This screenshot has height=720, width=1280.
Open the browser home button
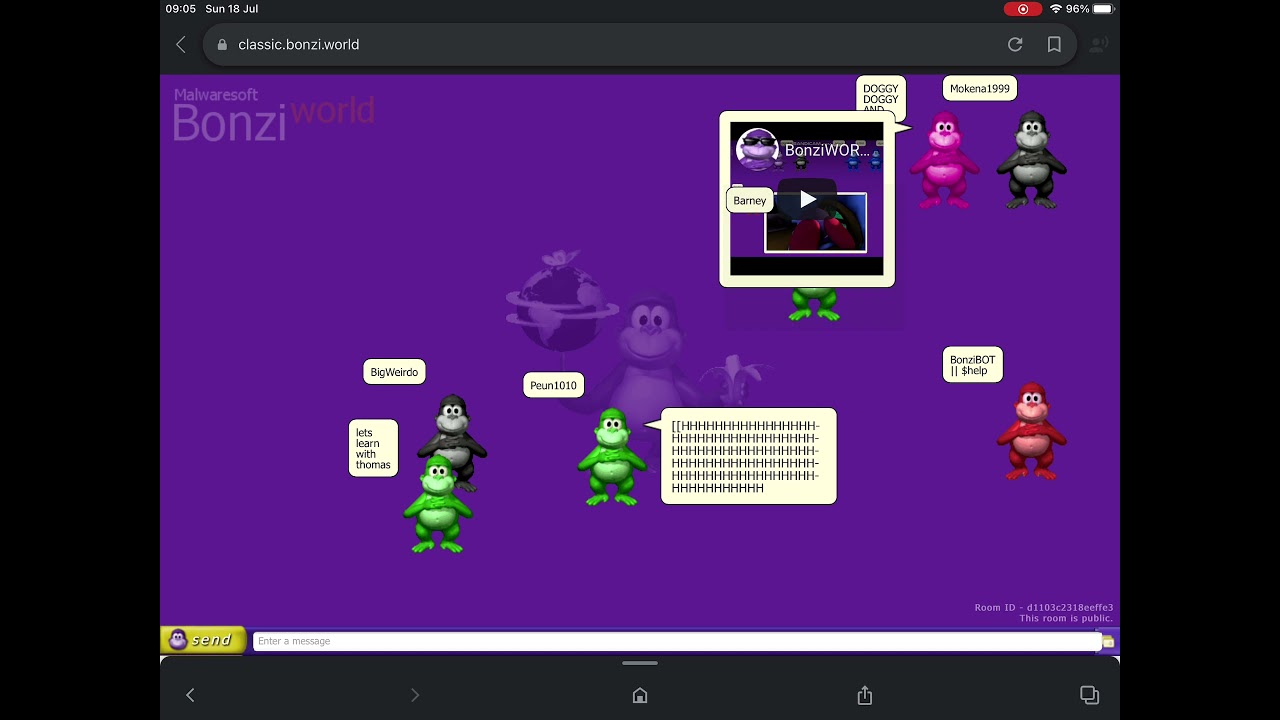640,695
